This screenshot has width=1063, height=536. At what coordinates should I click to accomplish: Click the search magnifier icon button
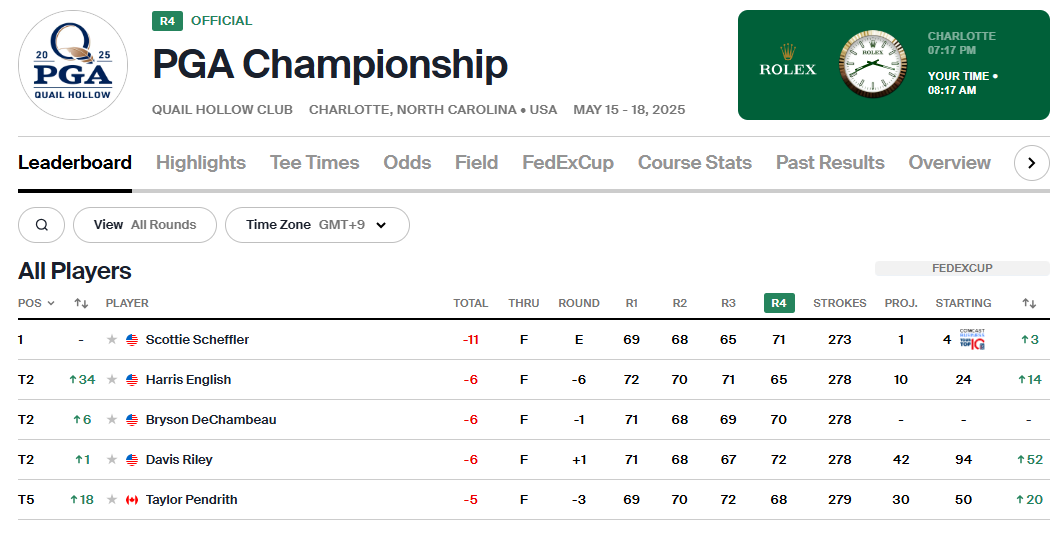coord(41,225)
